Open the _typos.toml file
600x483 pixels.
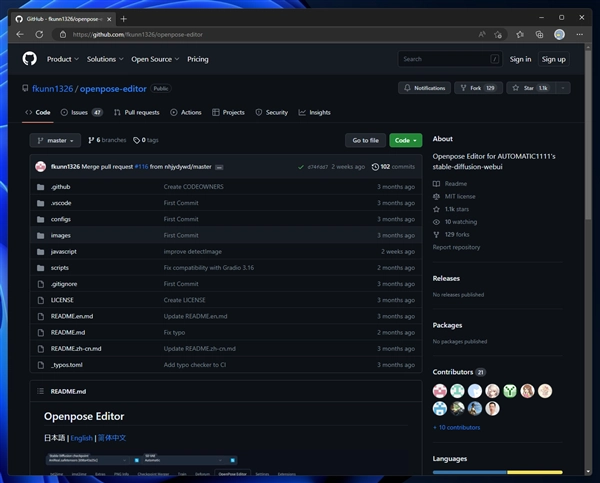tap(67, 365)
